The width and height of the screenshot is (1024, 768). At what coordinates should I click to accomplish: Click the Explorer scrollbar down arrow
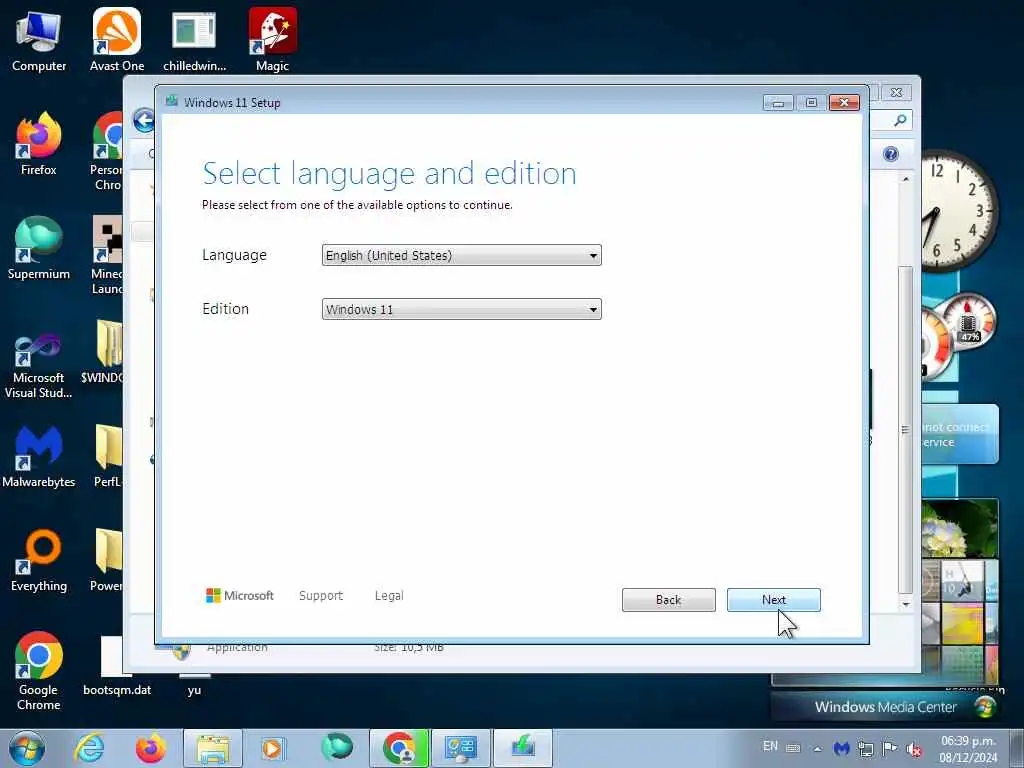(905, 604)
